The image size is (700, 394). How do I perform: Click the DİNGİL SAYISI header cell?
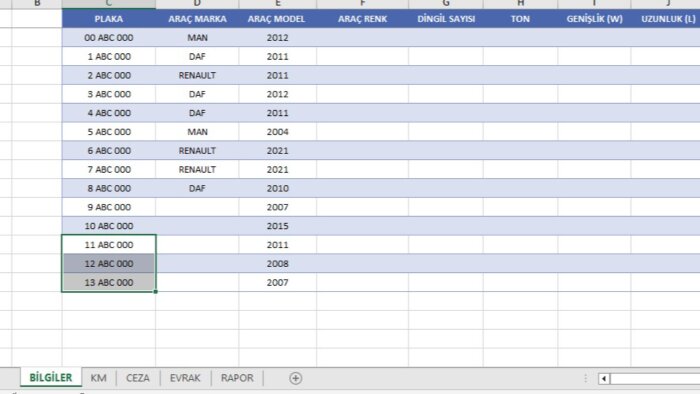[x=446, y=19]
